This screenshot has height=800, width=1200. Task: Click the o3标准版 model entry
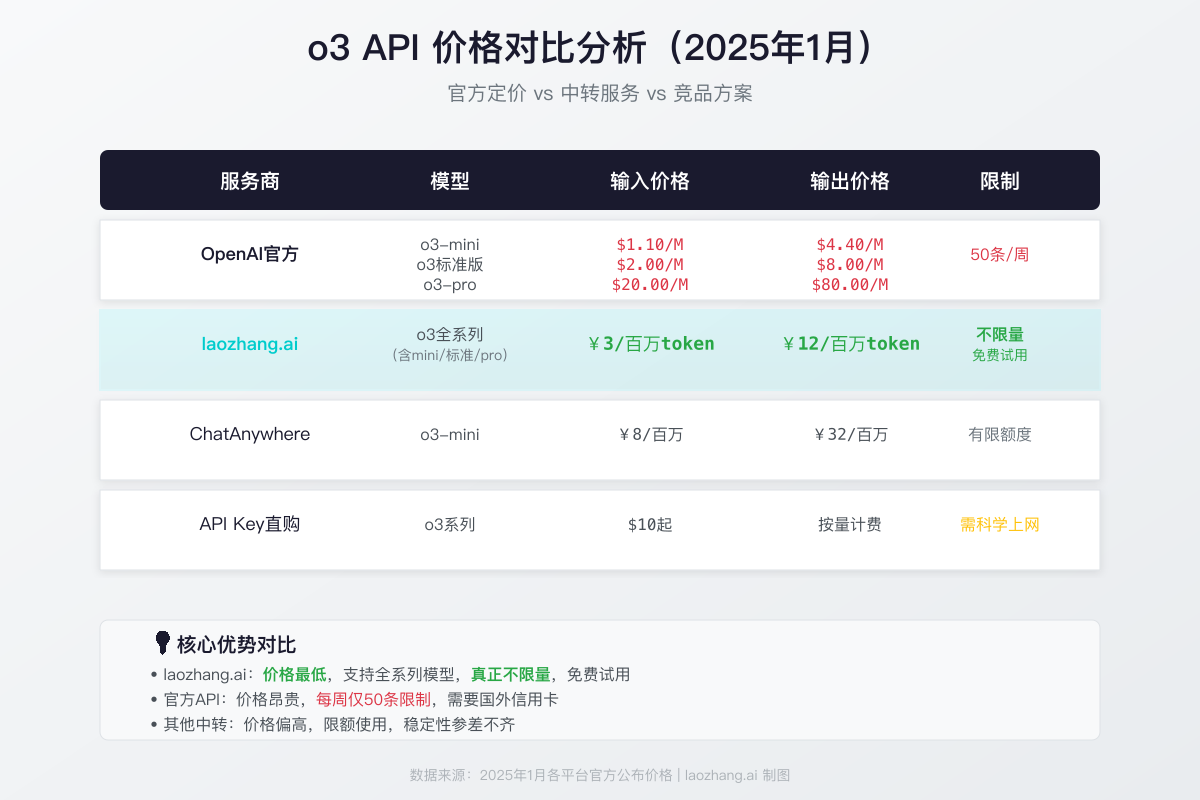pos(450,264)
